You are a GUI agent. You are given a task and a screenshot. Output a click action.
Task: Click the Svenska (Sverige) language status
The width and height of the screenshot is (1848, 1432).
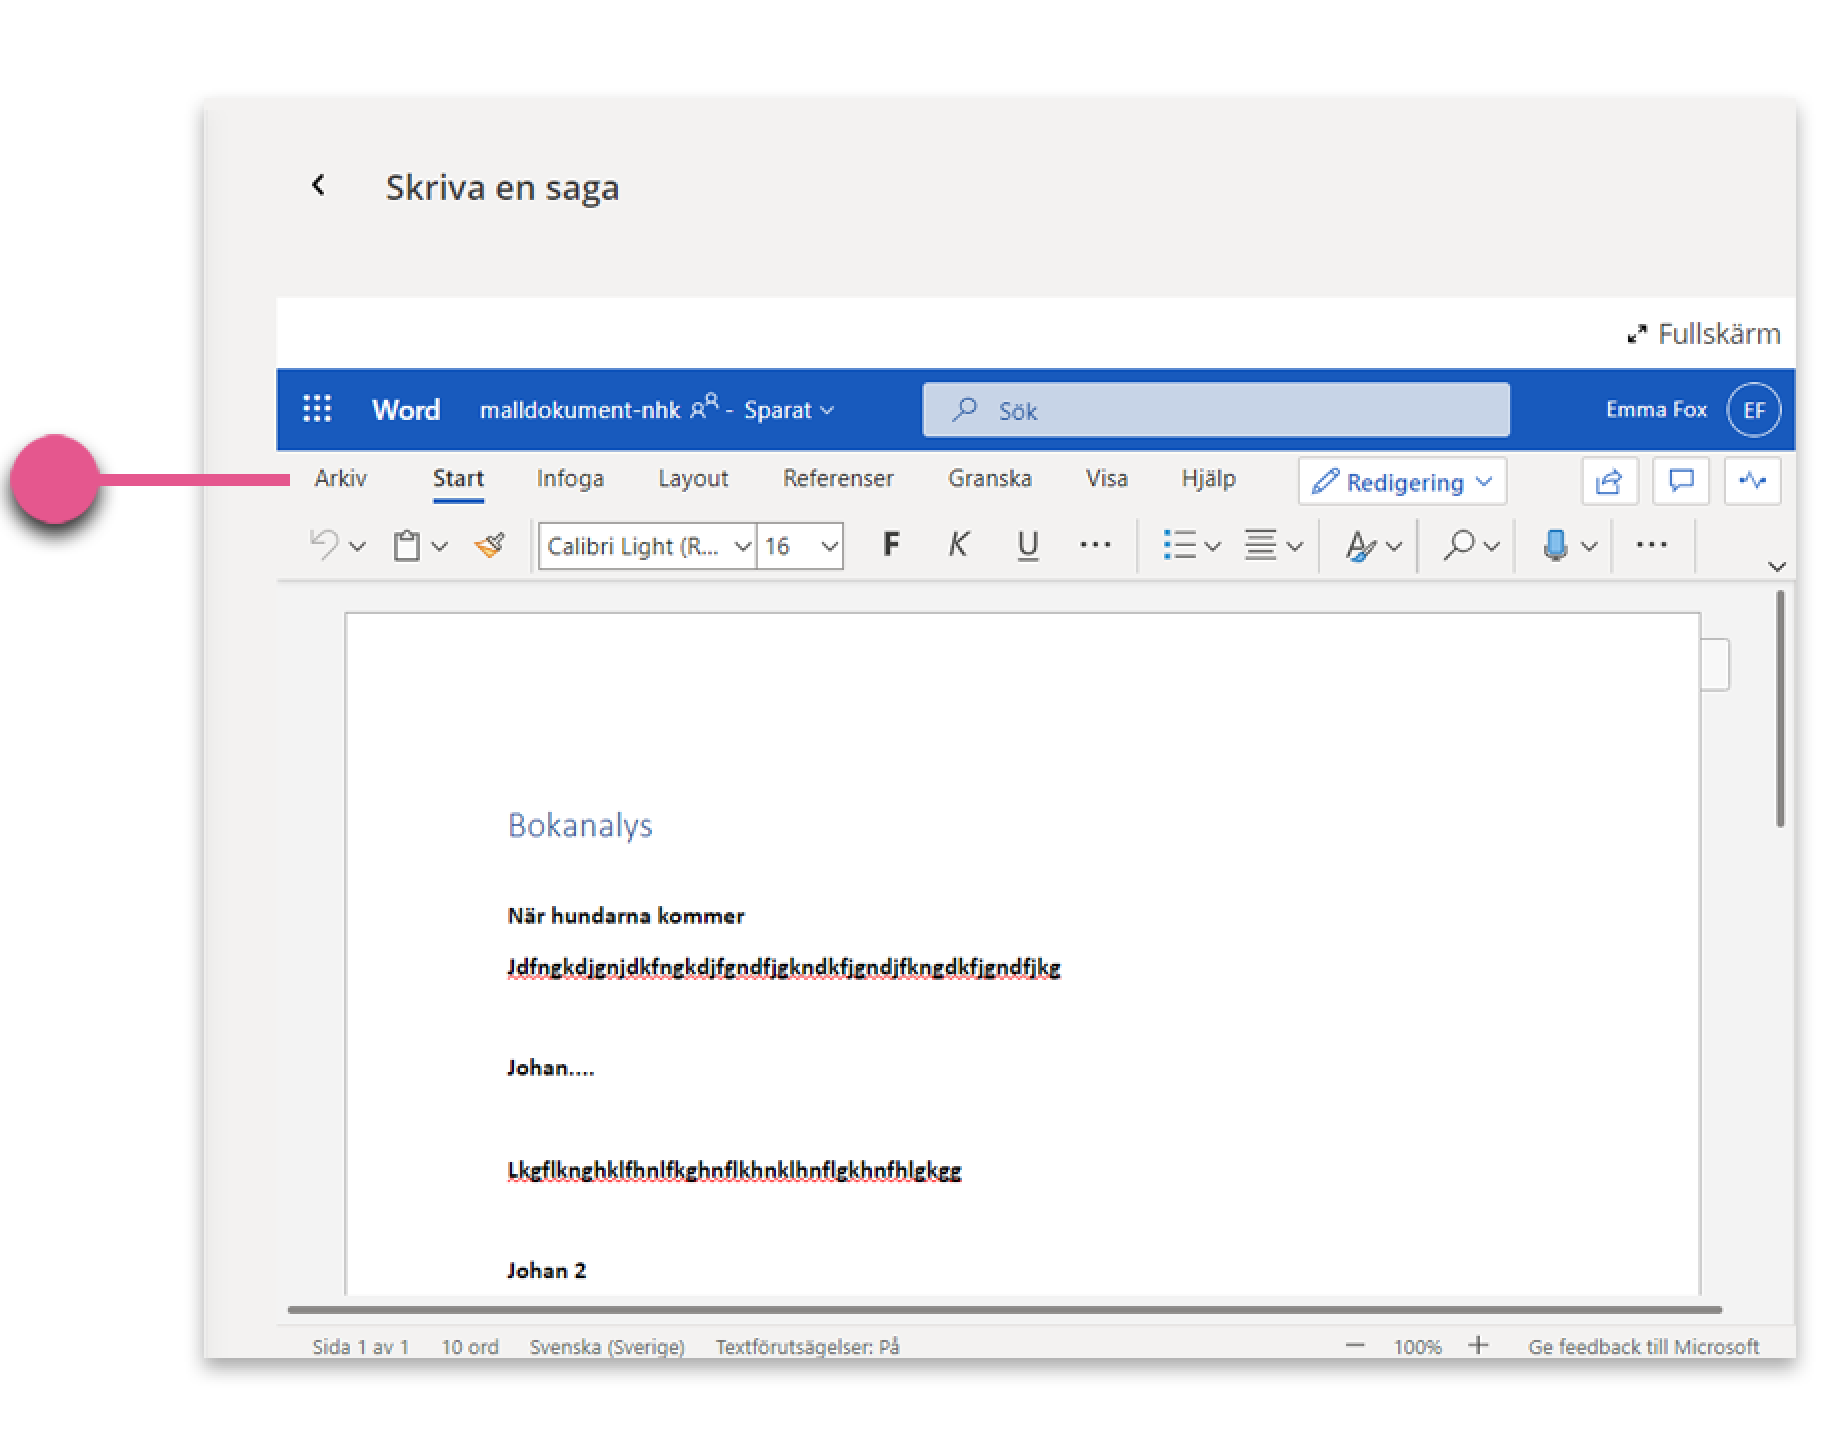pos(607,1346)
